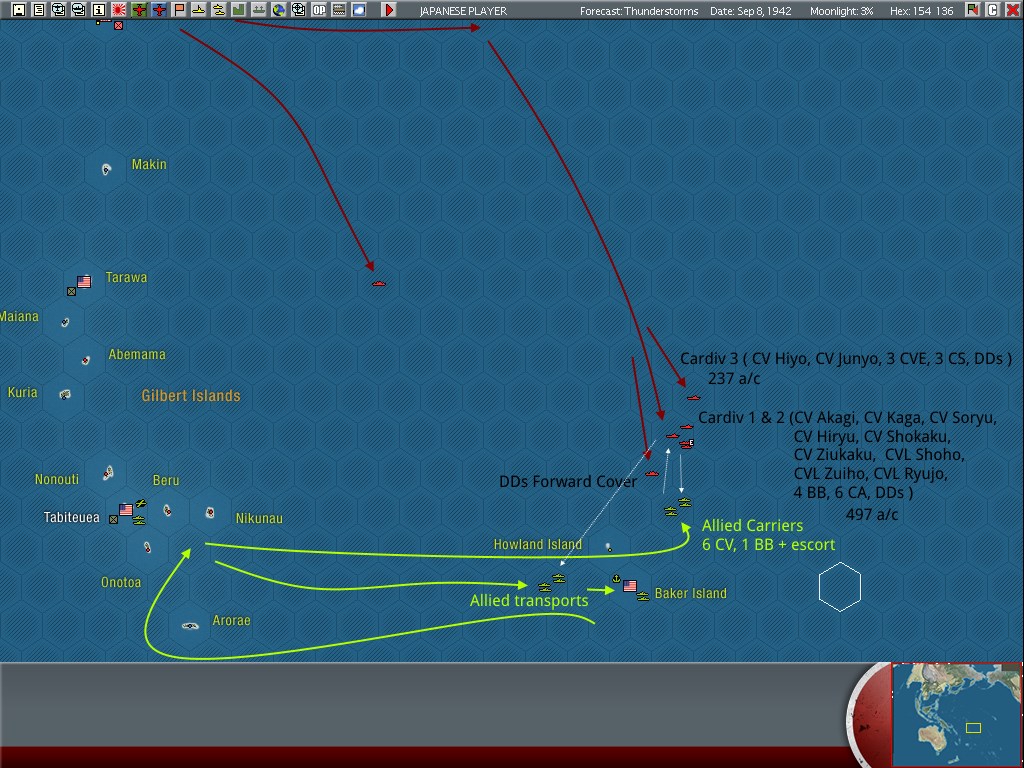This screenshot has height=768, width=1024.
Task: Click red plane on green background icon
Action: tap(138, 10)
